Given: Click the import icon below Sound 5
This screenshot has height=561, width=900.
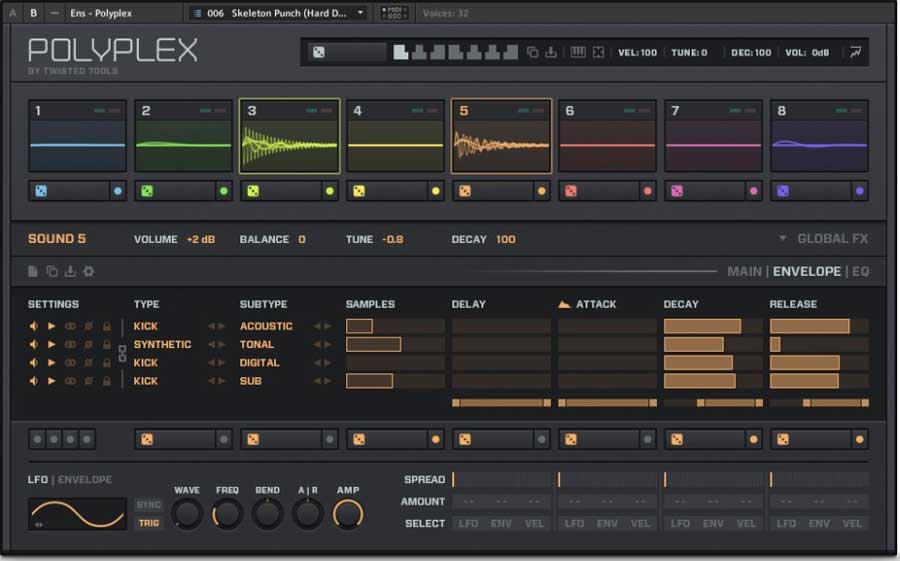Looking at the screenshot, I should pos(70,271).
